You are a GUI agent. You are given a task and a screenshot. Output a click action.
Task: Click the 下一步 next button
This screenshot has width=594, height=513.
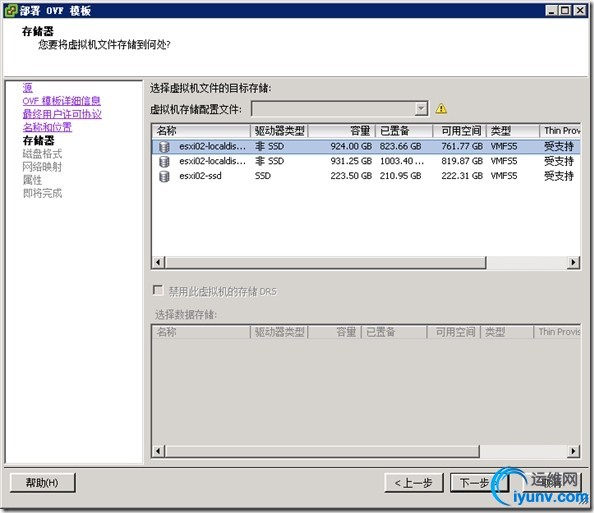pos(479,483)
